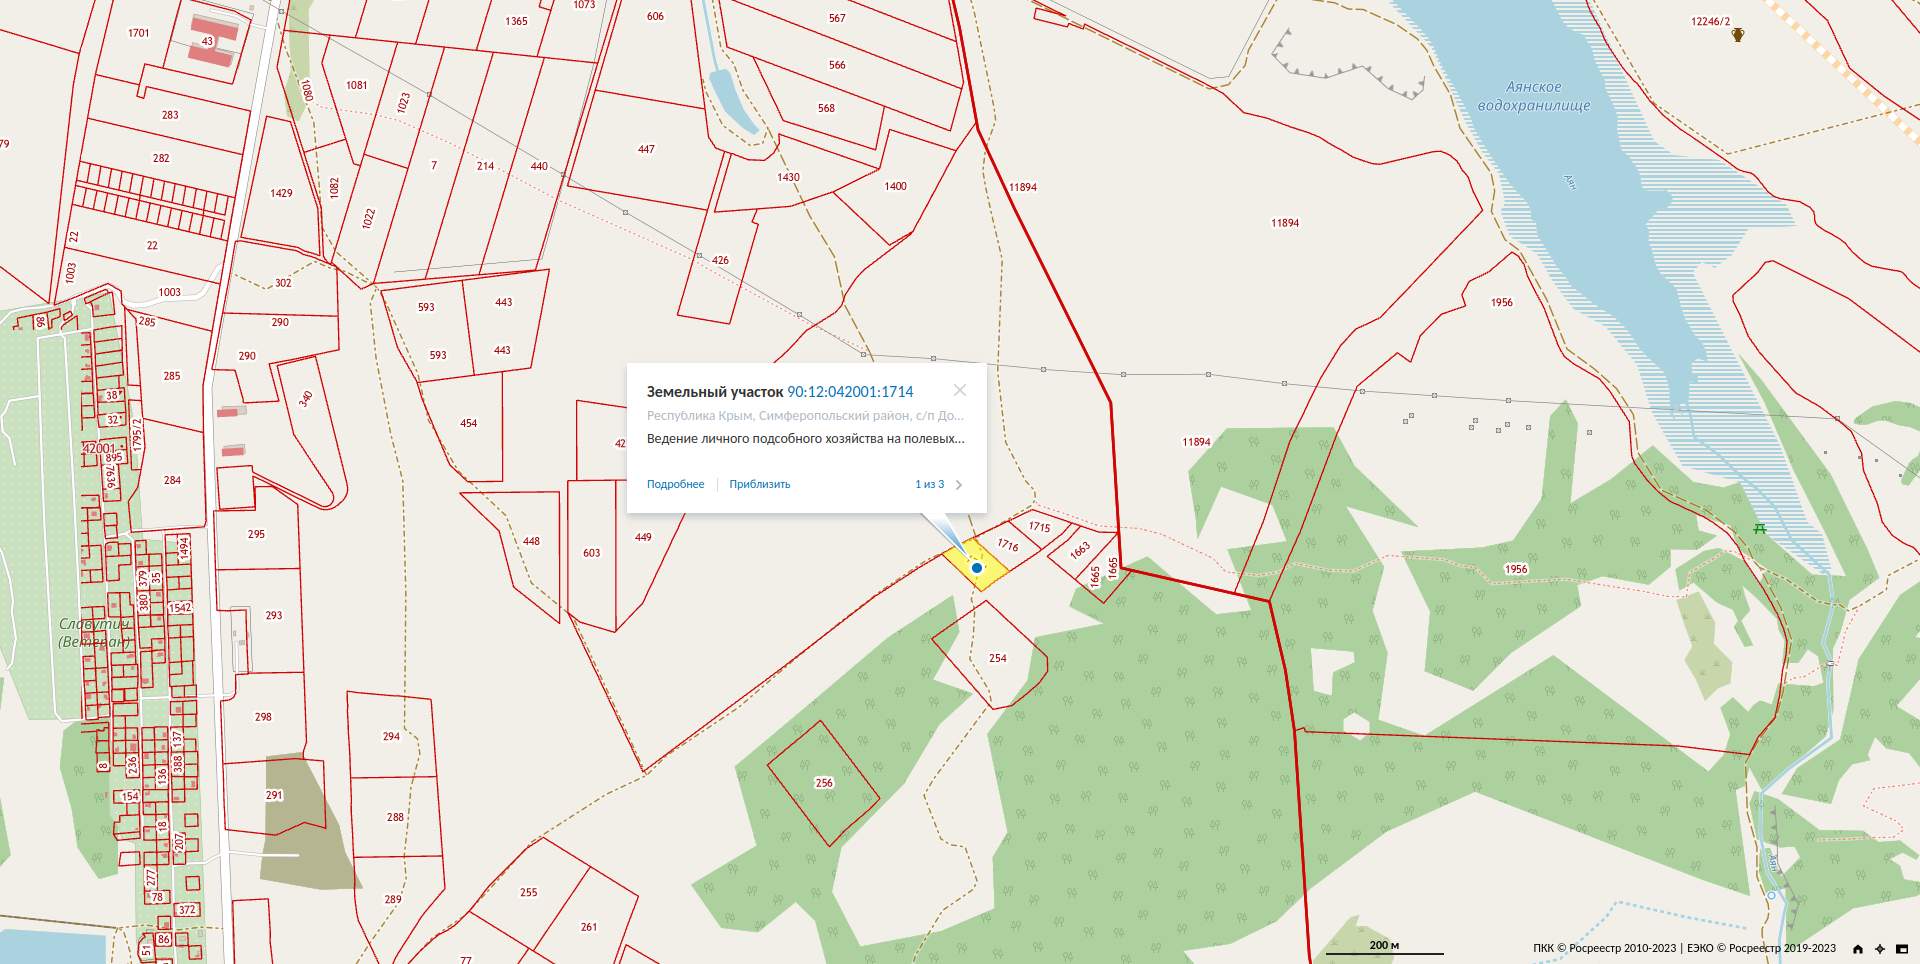Select parcel labeled 256
The image size is (1920, 964).
(x=824, y=783)
